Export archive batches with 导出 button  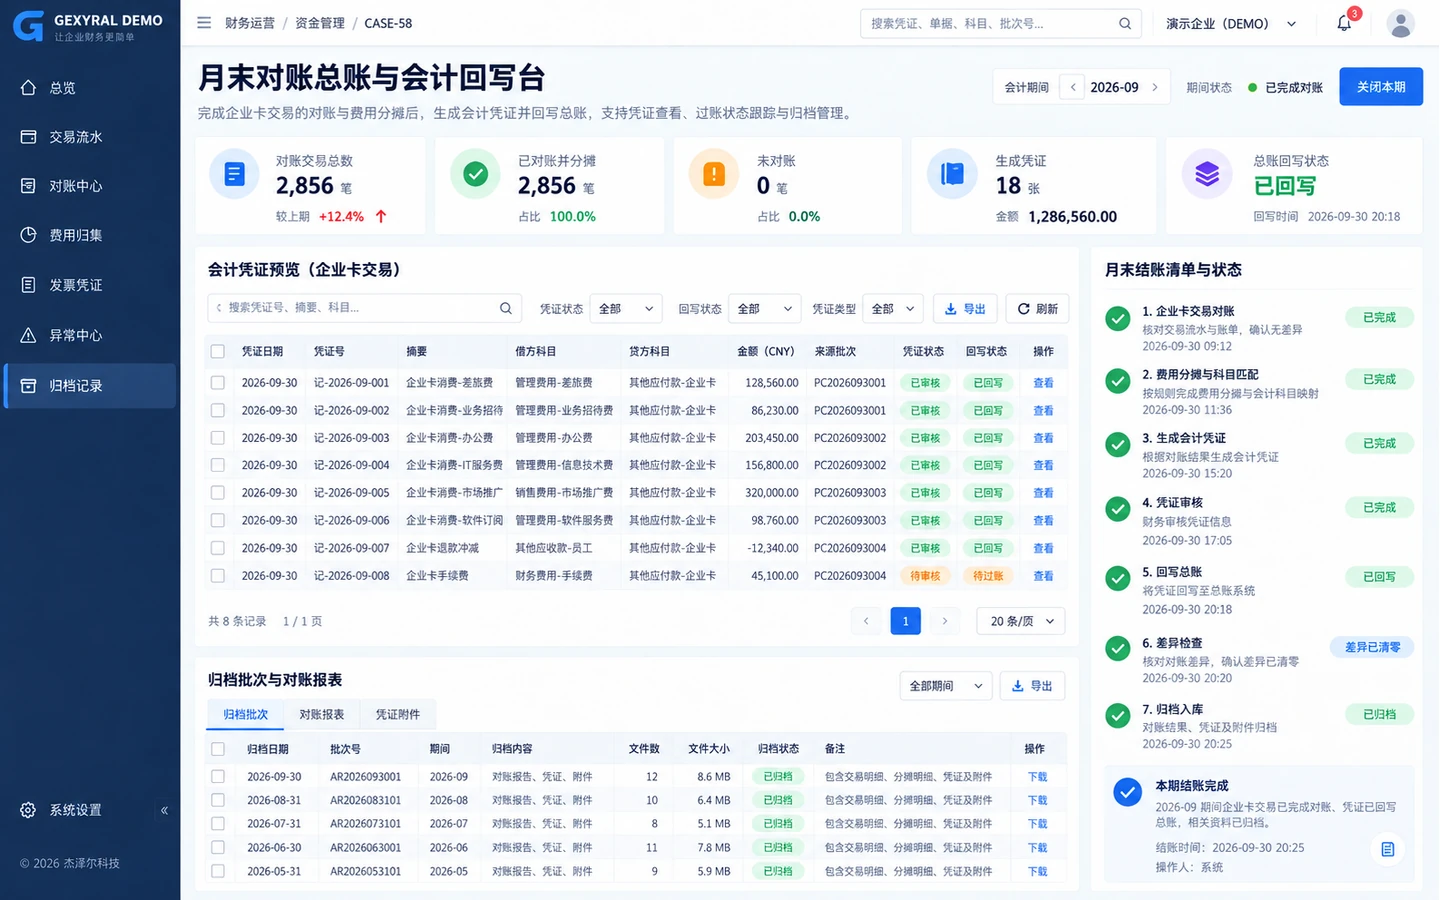[1032, 686]
